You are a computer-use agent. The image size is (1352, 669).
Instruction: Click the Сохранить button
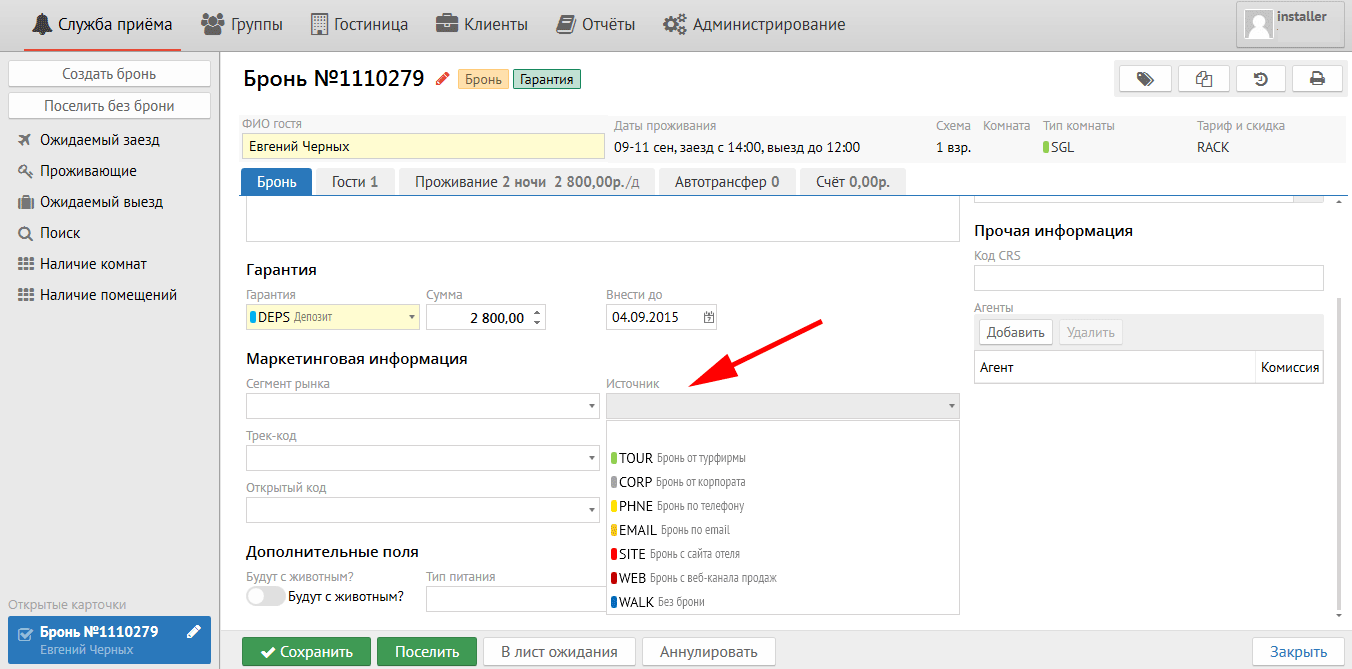pyautogui.click(x=306, y=652)
